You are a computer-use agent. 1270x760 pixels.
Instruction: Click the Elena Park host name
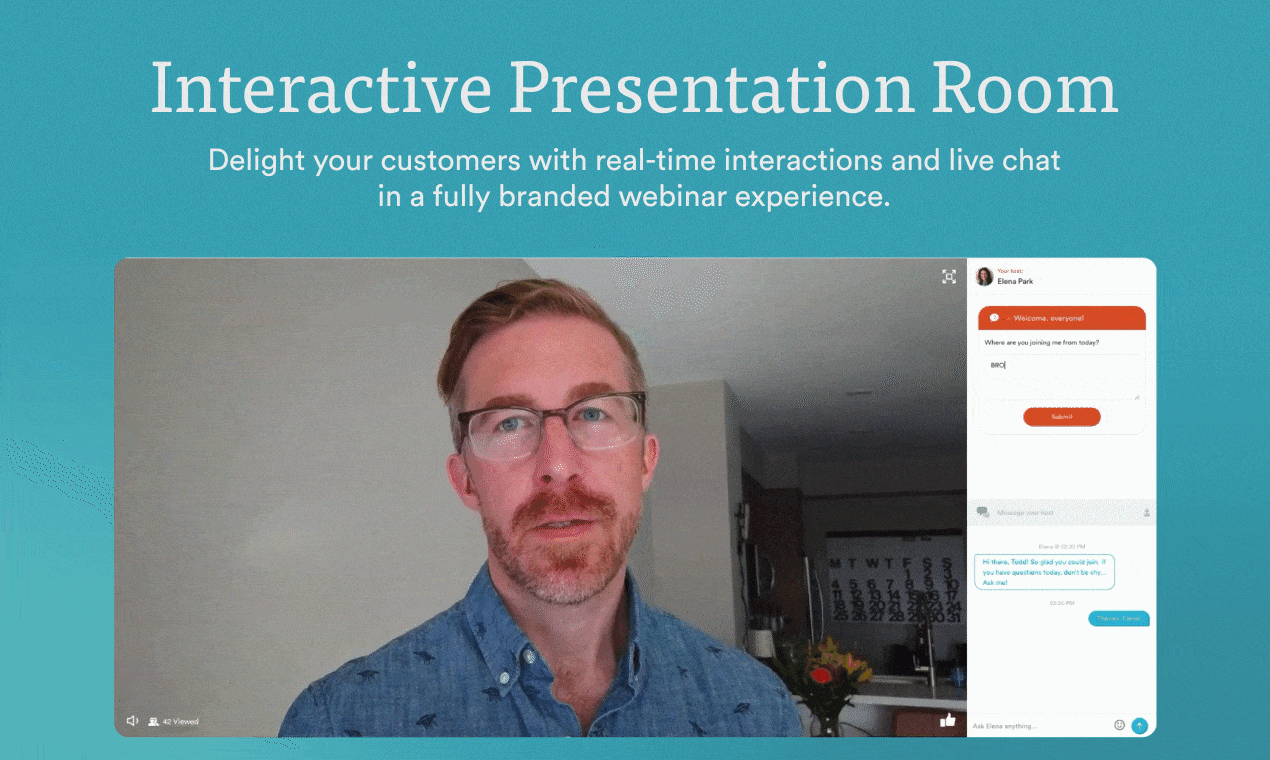[1015, 282]
